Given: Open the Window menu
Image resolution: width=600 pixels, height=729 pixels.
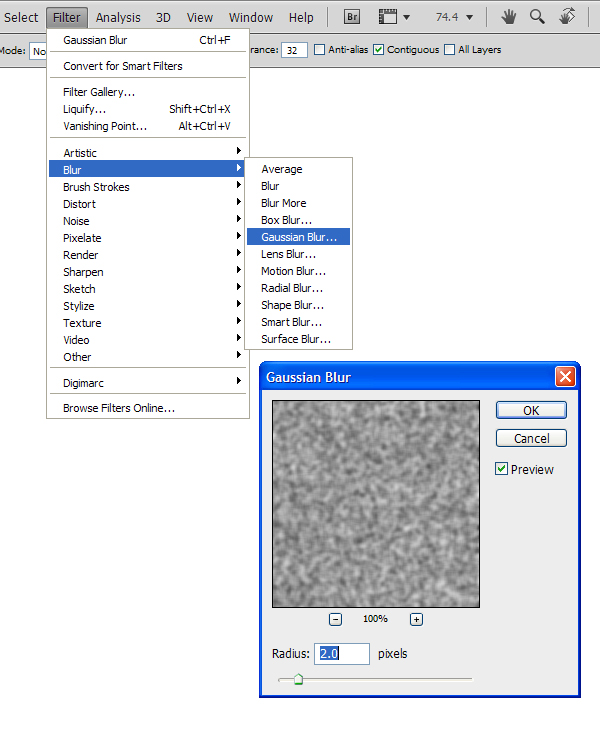Looking at the screenshot, I should [x=251, y=18].
